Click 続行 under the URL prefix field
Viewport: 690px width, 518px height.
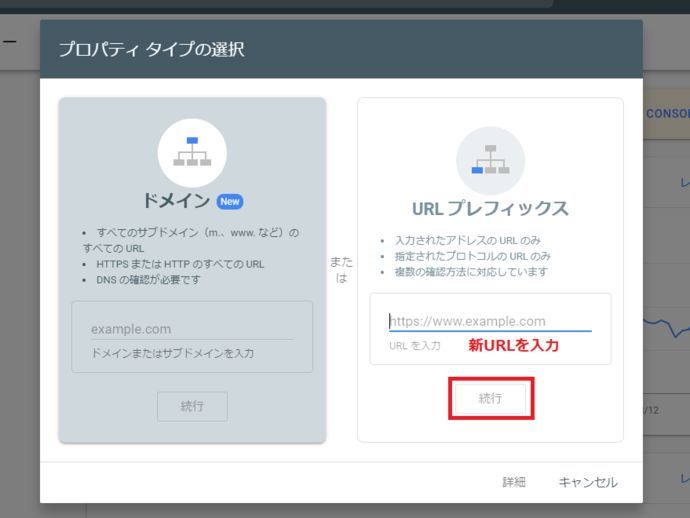[490, 398]
